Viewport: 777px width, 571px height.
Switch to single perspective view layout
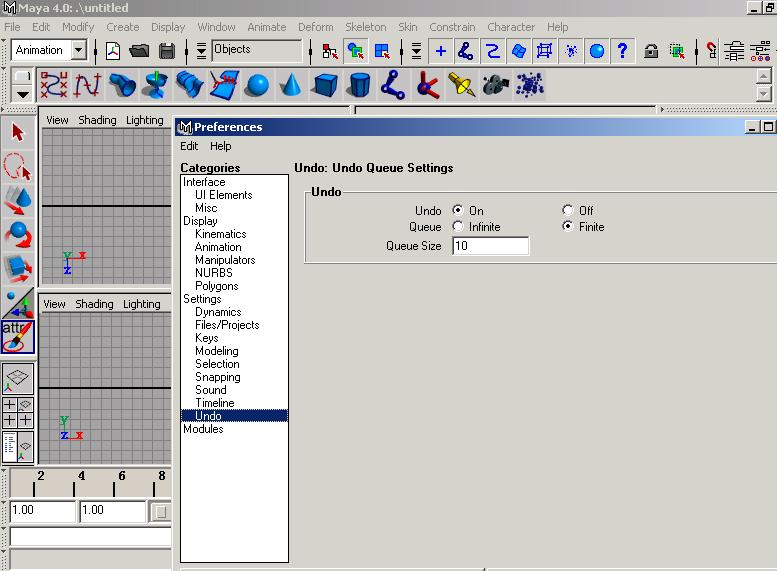click(18, 379)
